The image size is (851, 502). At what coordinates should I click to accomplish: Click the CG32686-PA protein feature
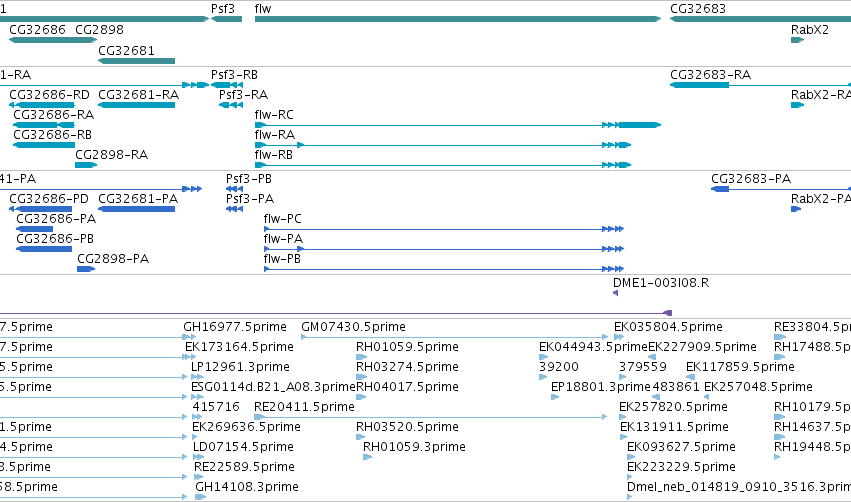[x=35, y=229]
